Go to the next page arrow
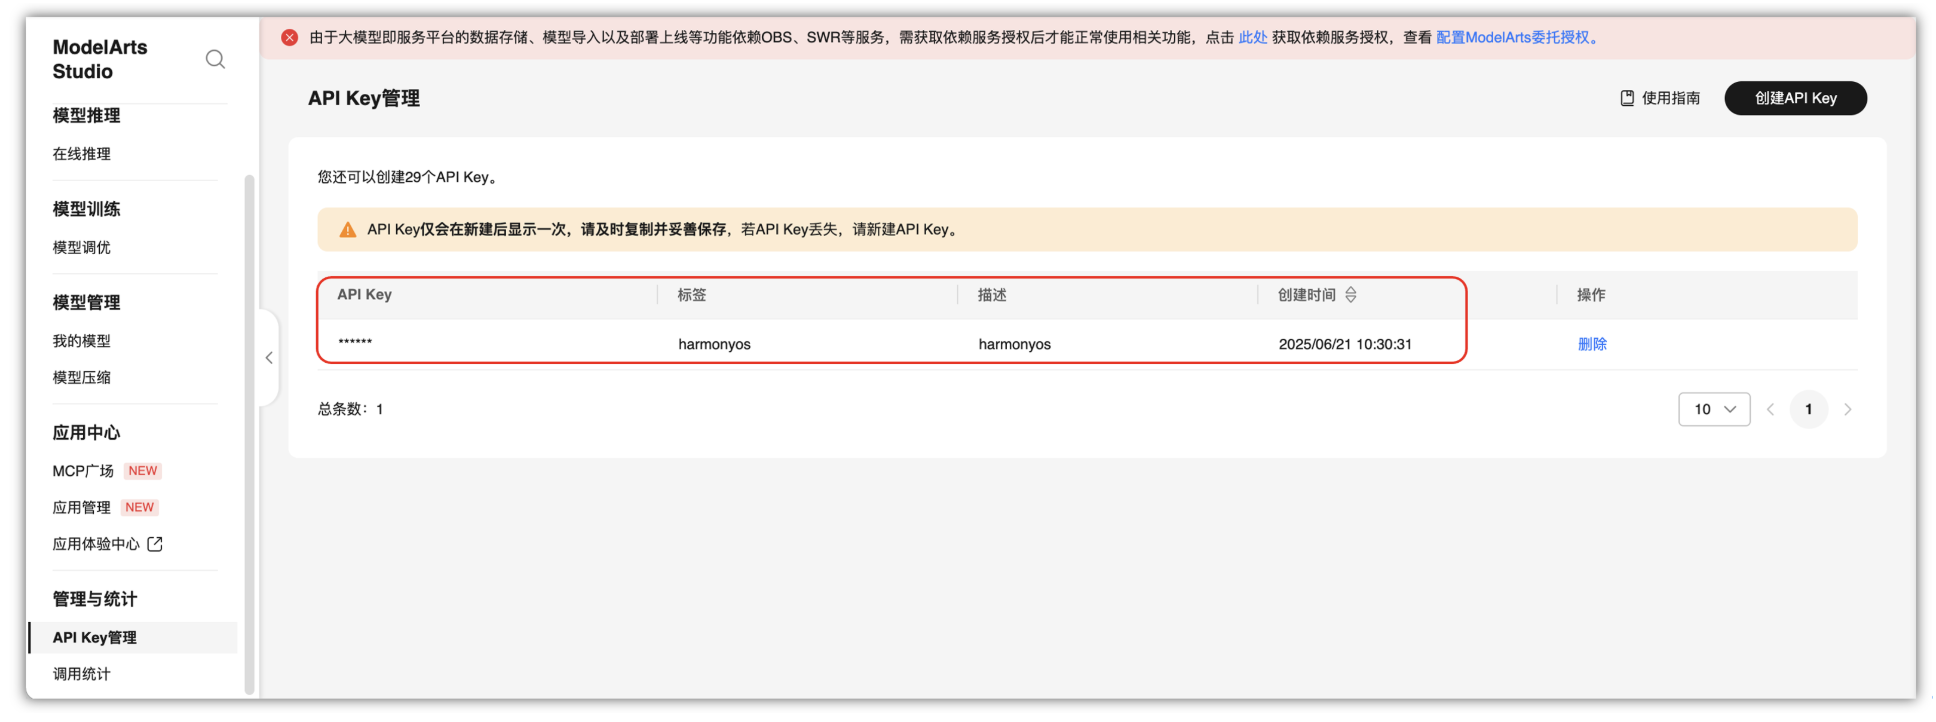Image resolution: width=1936 pixels, height=722 pixels. [x=1848, y=409]
